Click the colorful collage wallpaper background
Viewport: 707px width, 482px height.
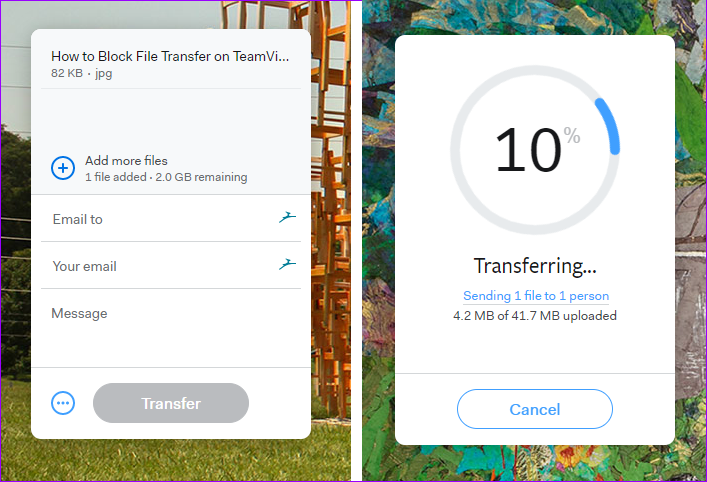pyautogui.click(x=691, y=225)
